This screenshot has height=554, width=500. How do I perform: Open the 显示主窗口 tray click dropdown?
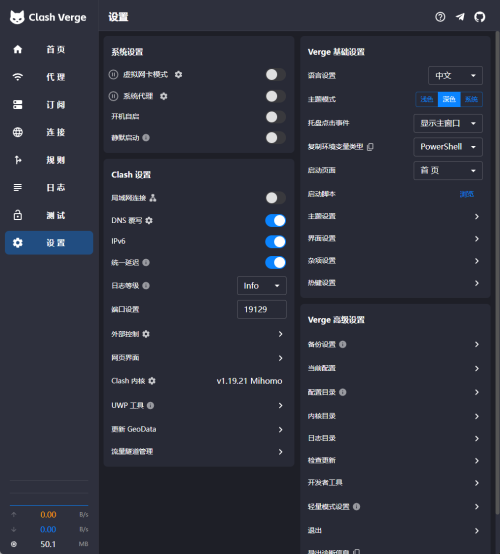(448, 123)
